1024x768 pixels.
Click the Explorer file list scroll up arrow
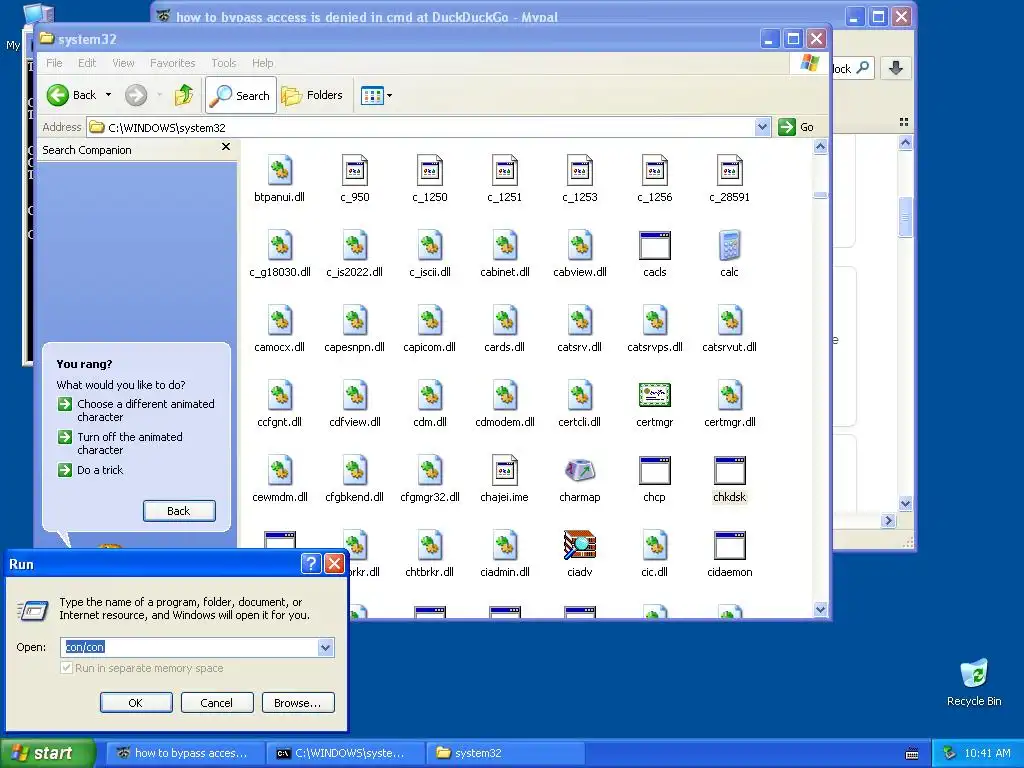820,147
